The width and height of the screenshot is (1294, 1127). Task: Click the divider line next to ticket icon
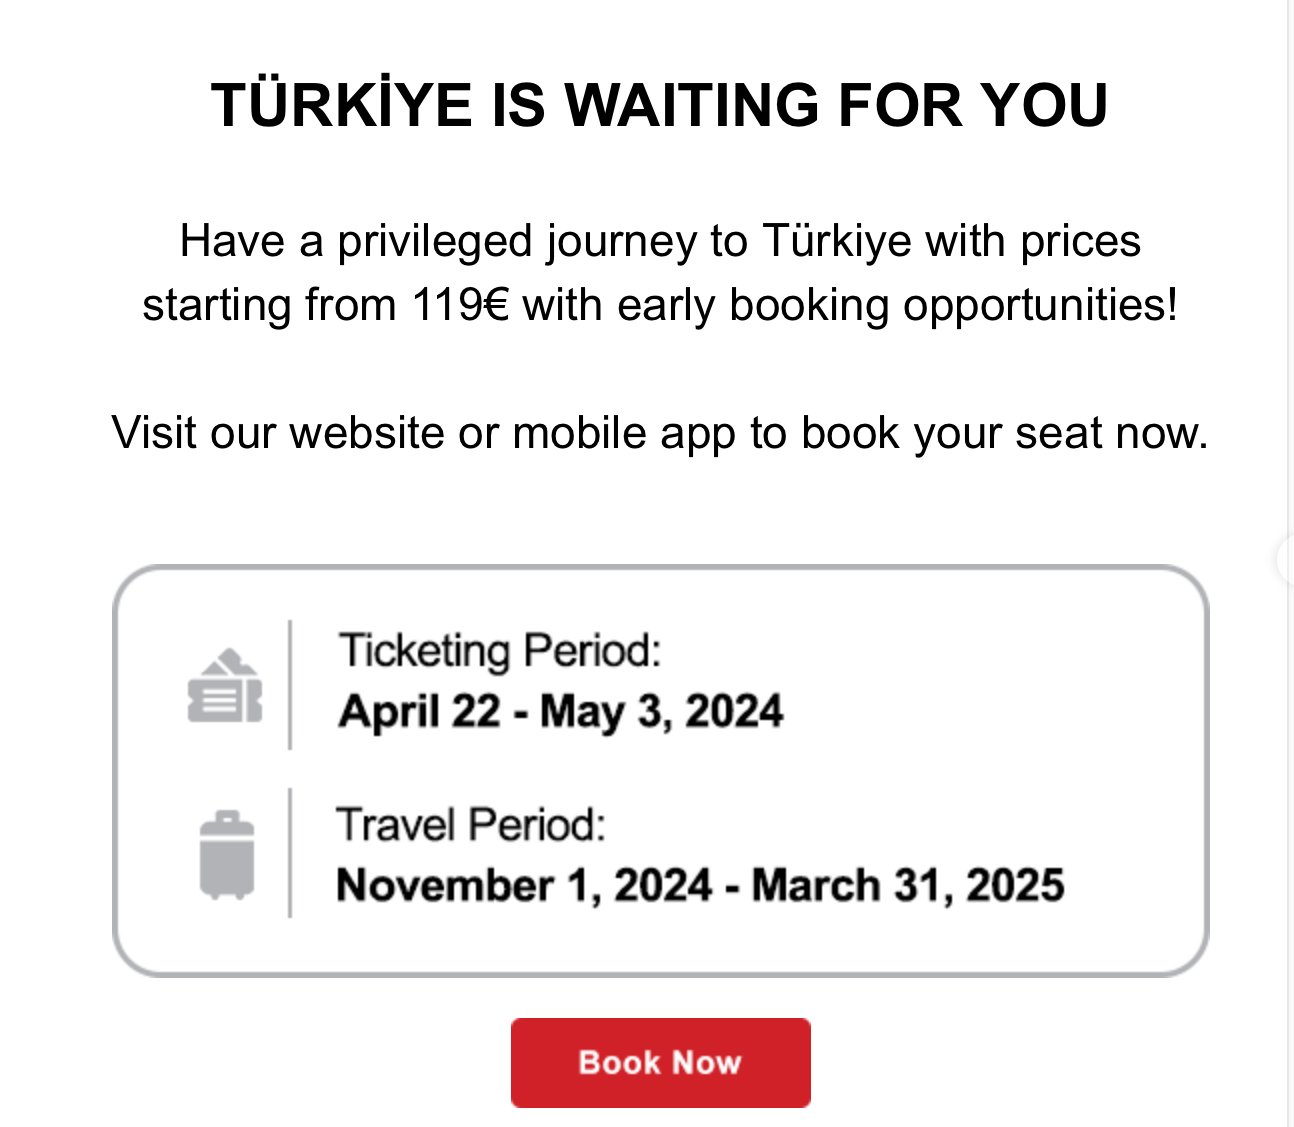[x=290, y=685]
